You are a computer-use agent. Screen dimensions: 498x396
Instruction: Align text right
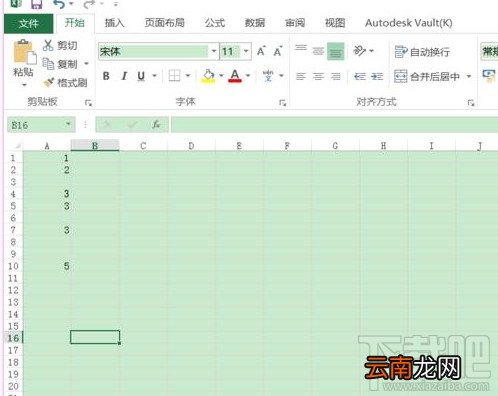(x=335, y=76)
